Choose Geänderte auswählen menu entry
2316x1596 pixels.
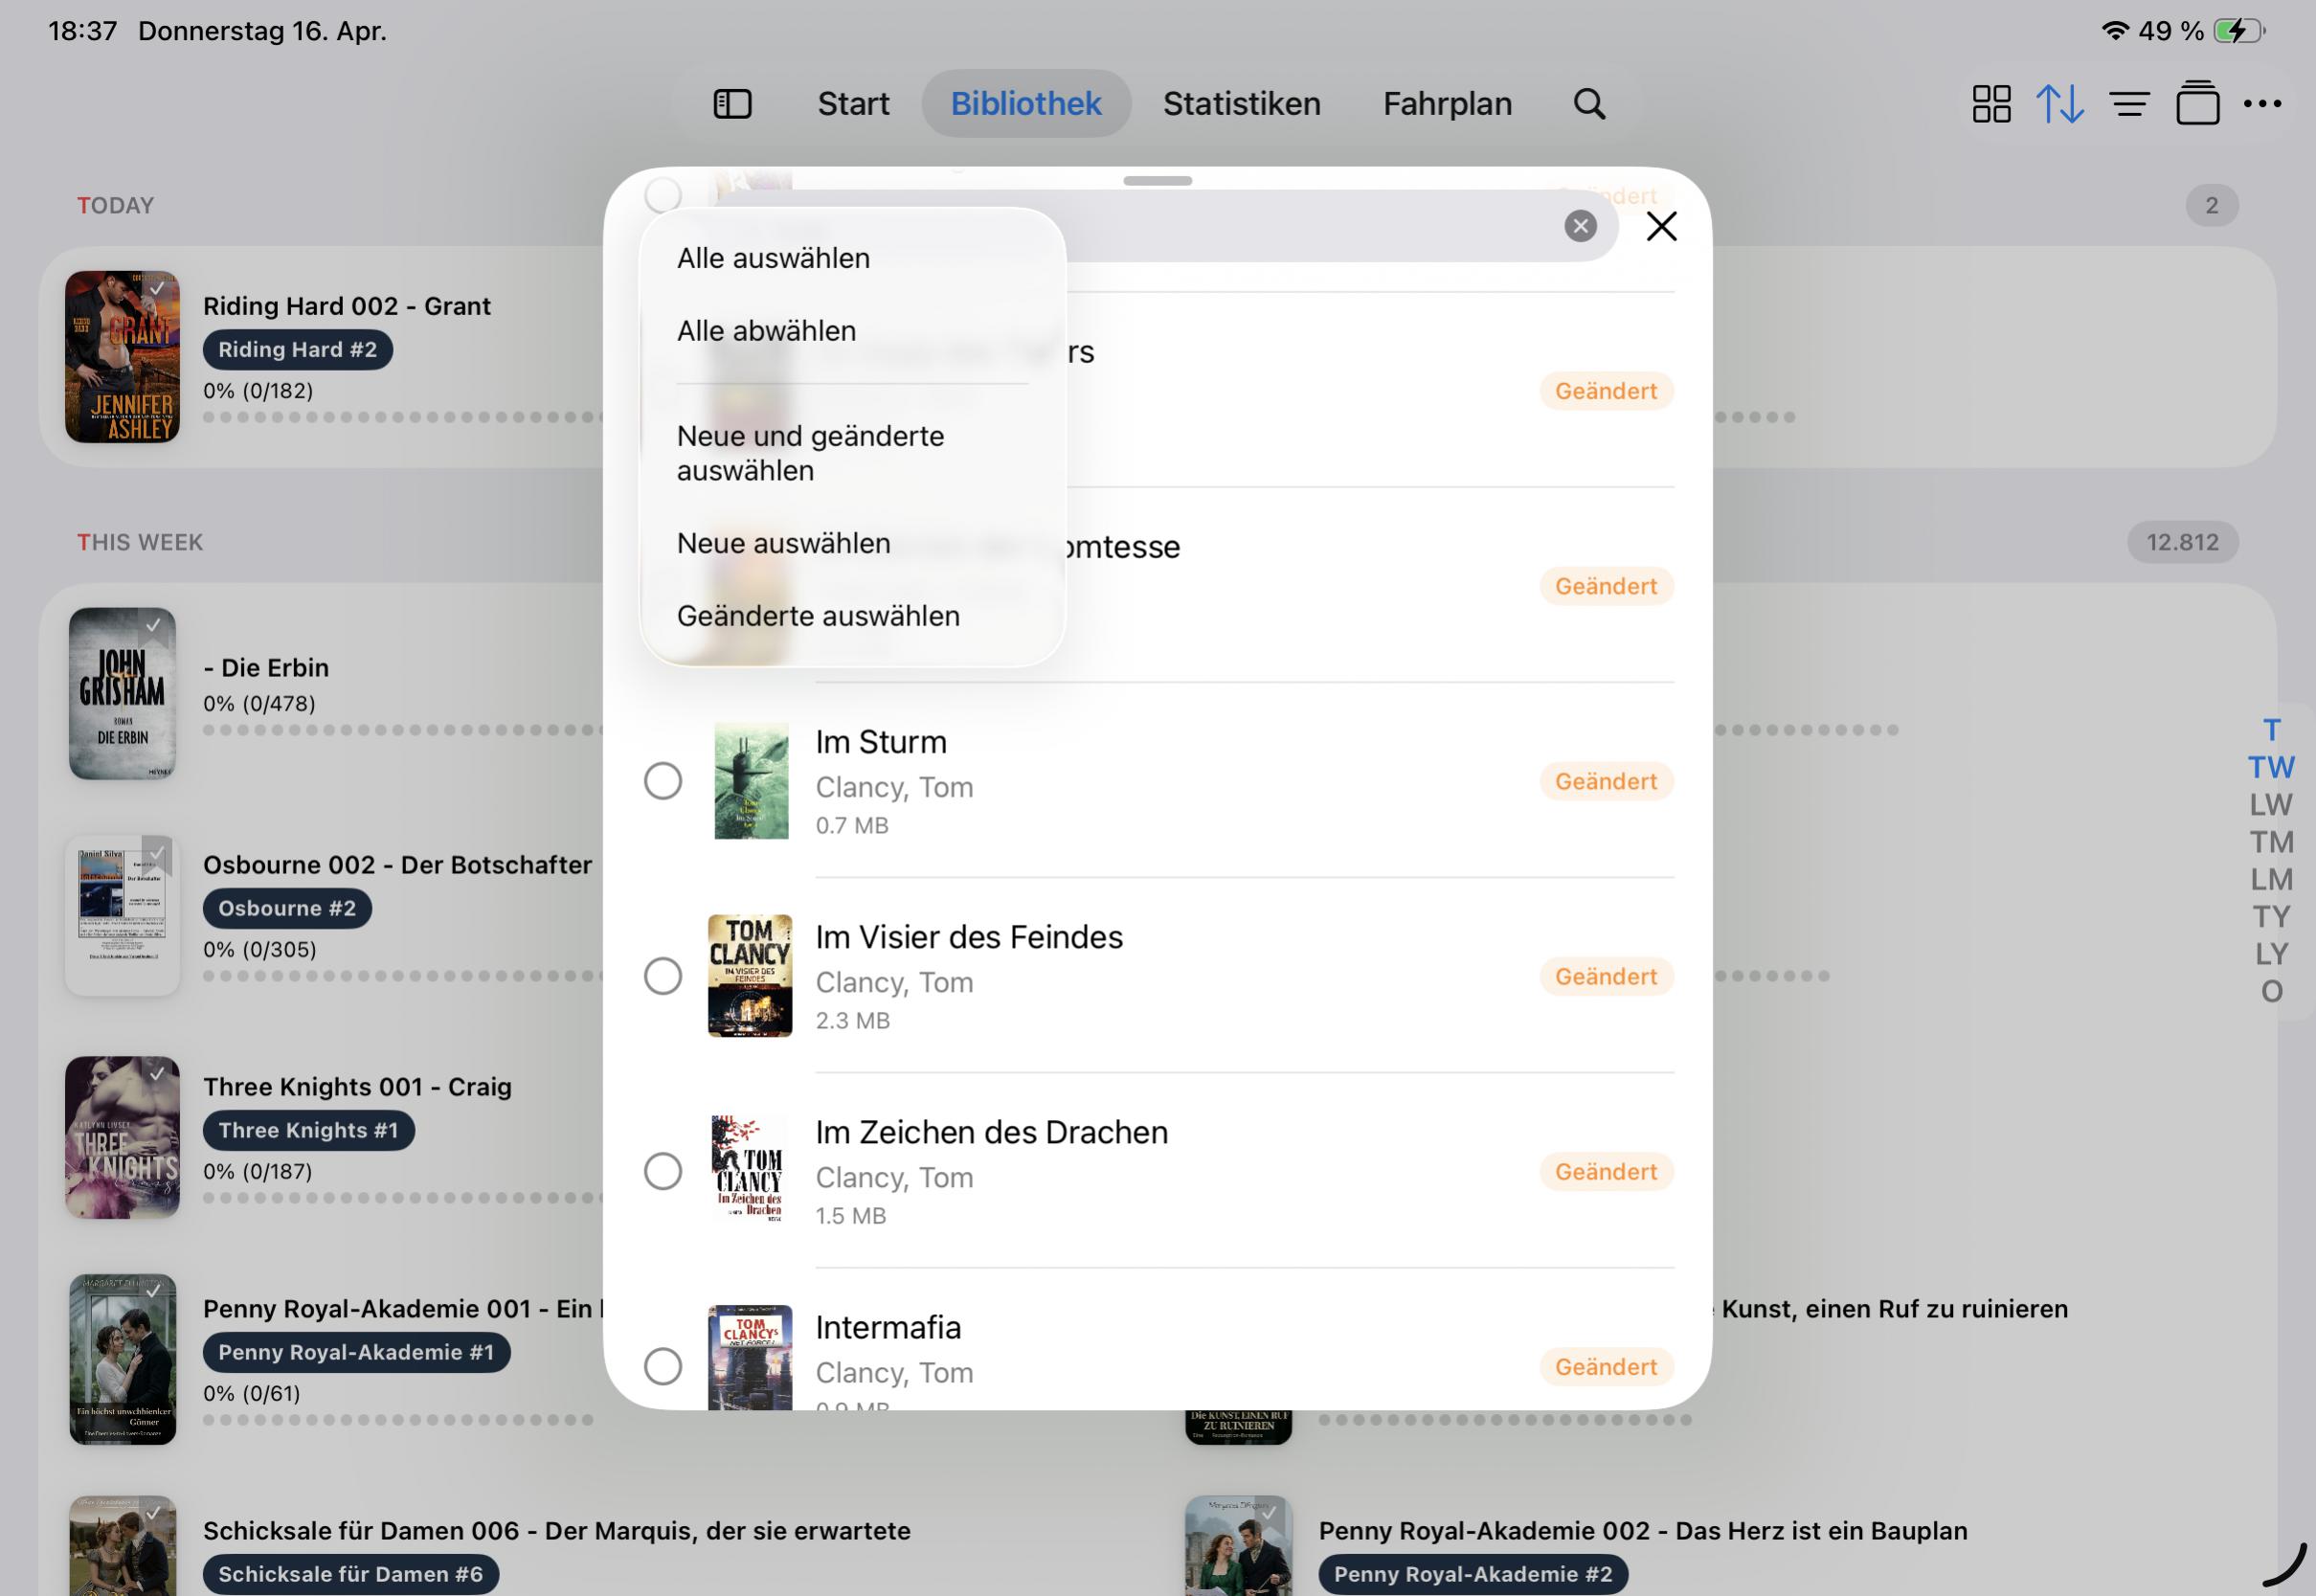point(818,616)
